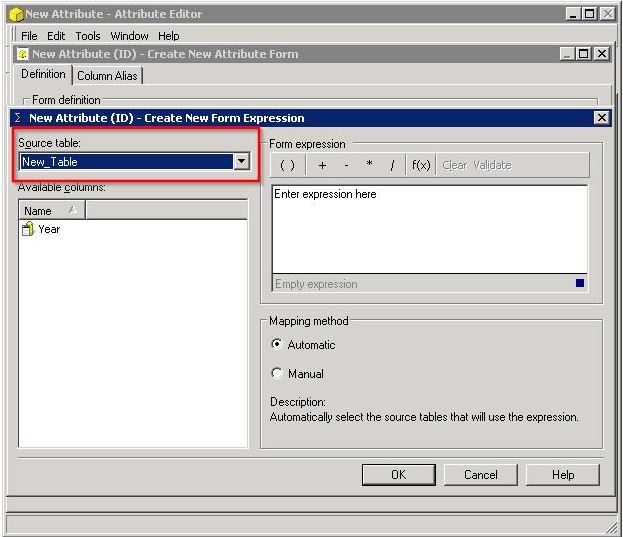
Task: Click the sigma icon in Form Expression title
Action: click(18, 118)
